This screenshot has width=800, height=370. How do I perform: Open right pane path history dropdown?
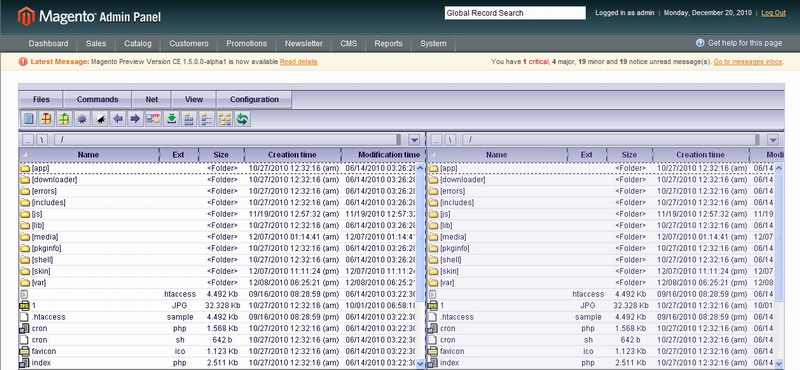click(x=772, y=140)
